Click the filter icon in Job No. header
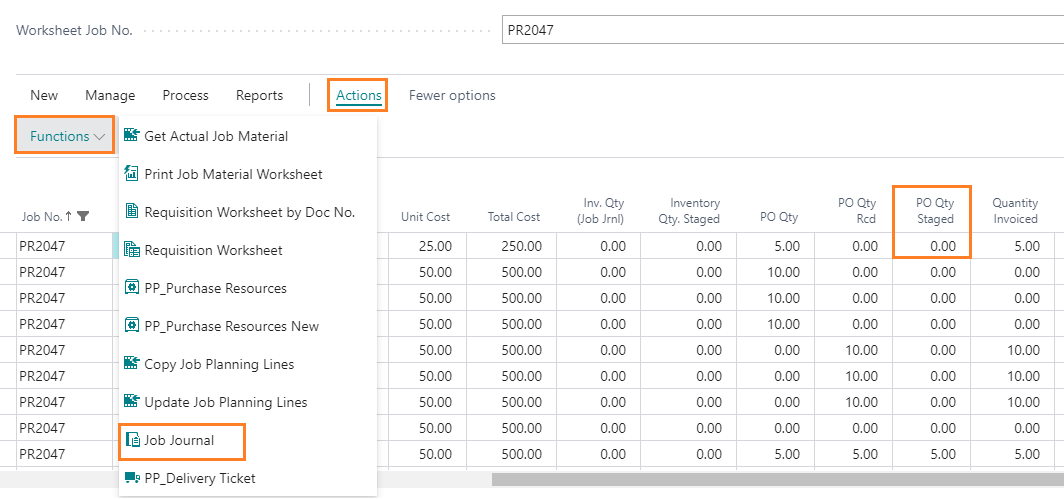1064x499 pixels. pos(83,216)
